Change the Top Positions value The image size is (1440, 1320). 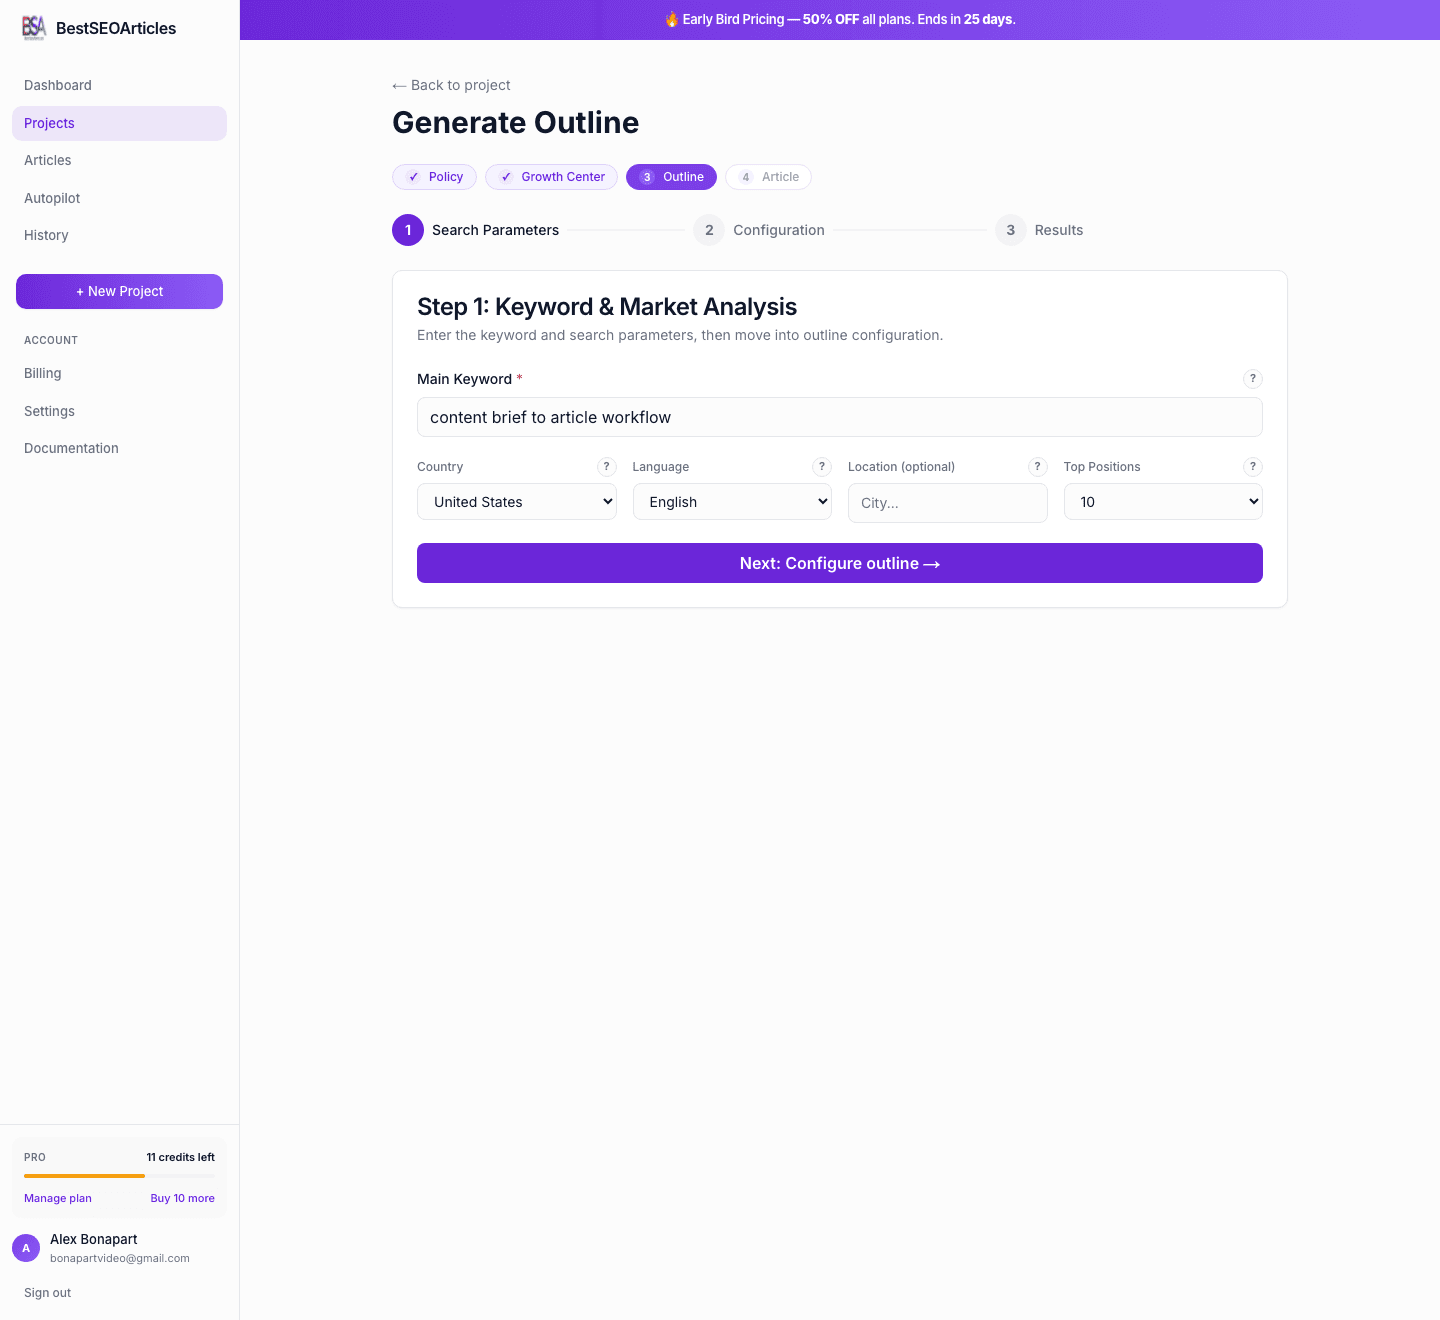point(1163,501)
